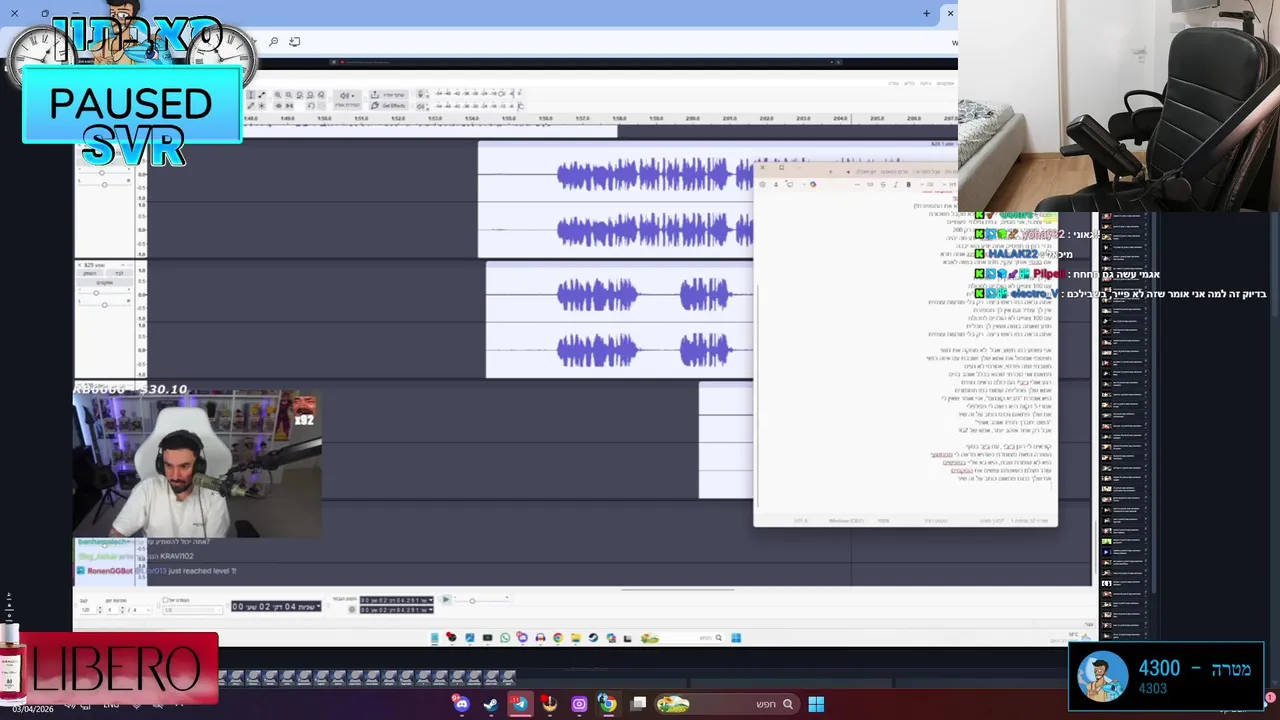Click the Windows Start button on taskbar
This screenshot has height=720, width=1280.
816,704
